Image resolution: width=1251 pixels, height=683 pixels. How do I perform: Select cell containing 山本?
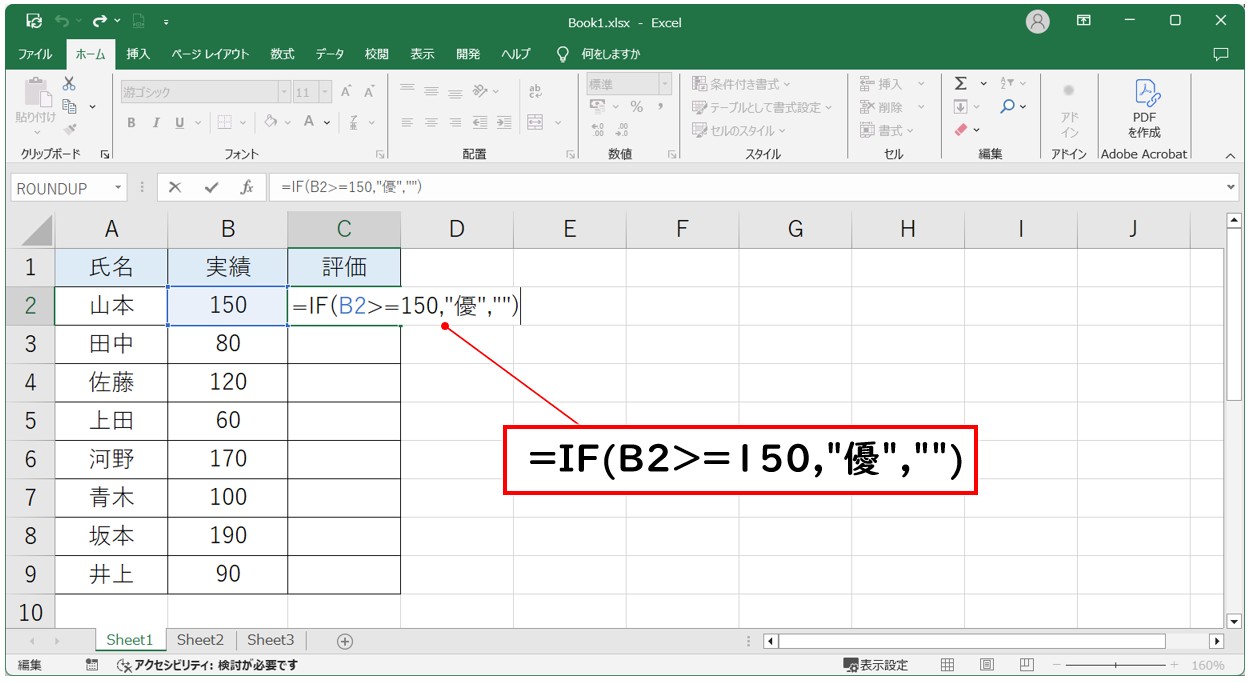coord(111,306)
